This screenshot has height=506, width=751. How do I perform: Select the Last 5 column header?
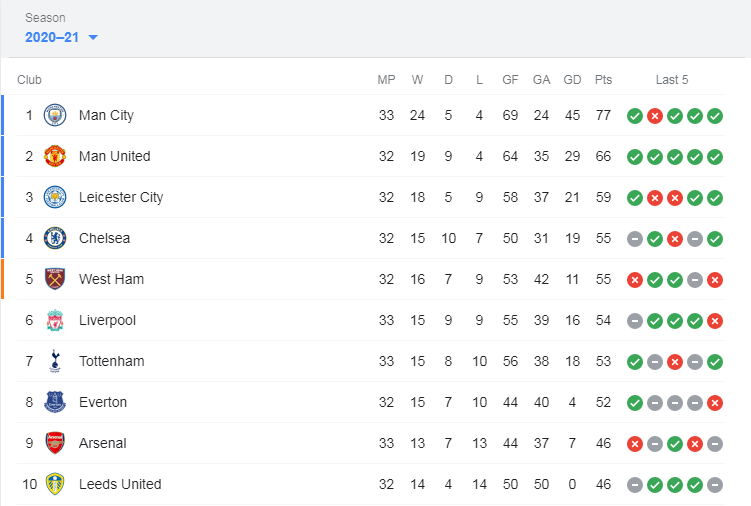point(672,80)
